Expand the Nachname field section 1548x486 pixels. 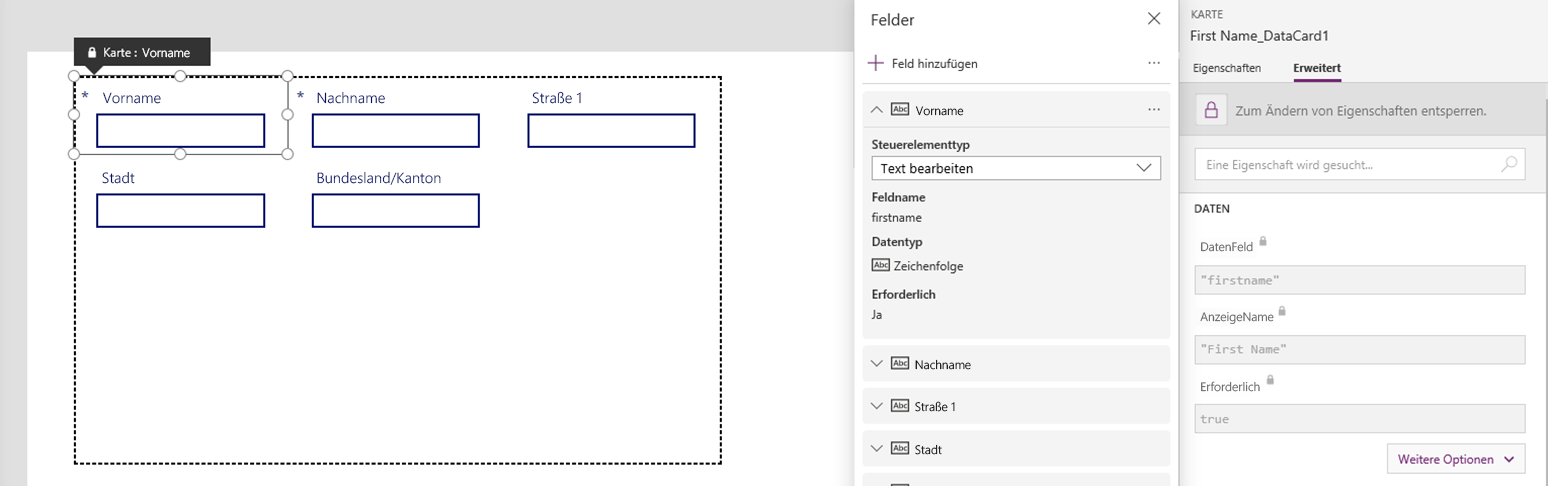pos(877,364)
